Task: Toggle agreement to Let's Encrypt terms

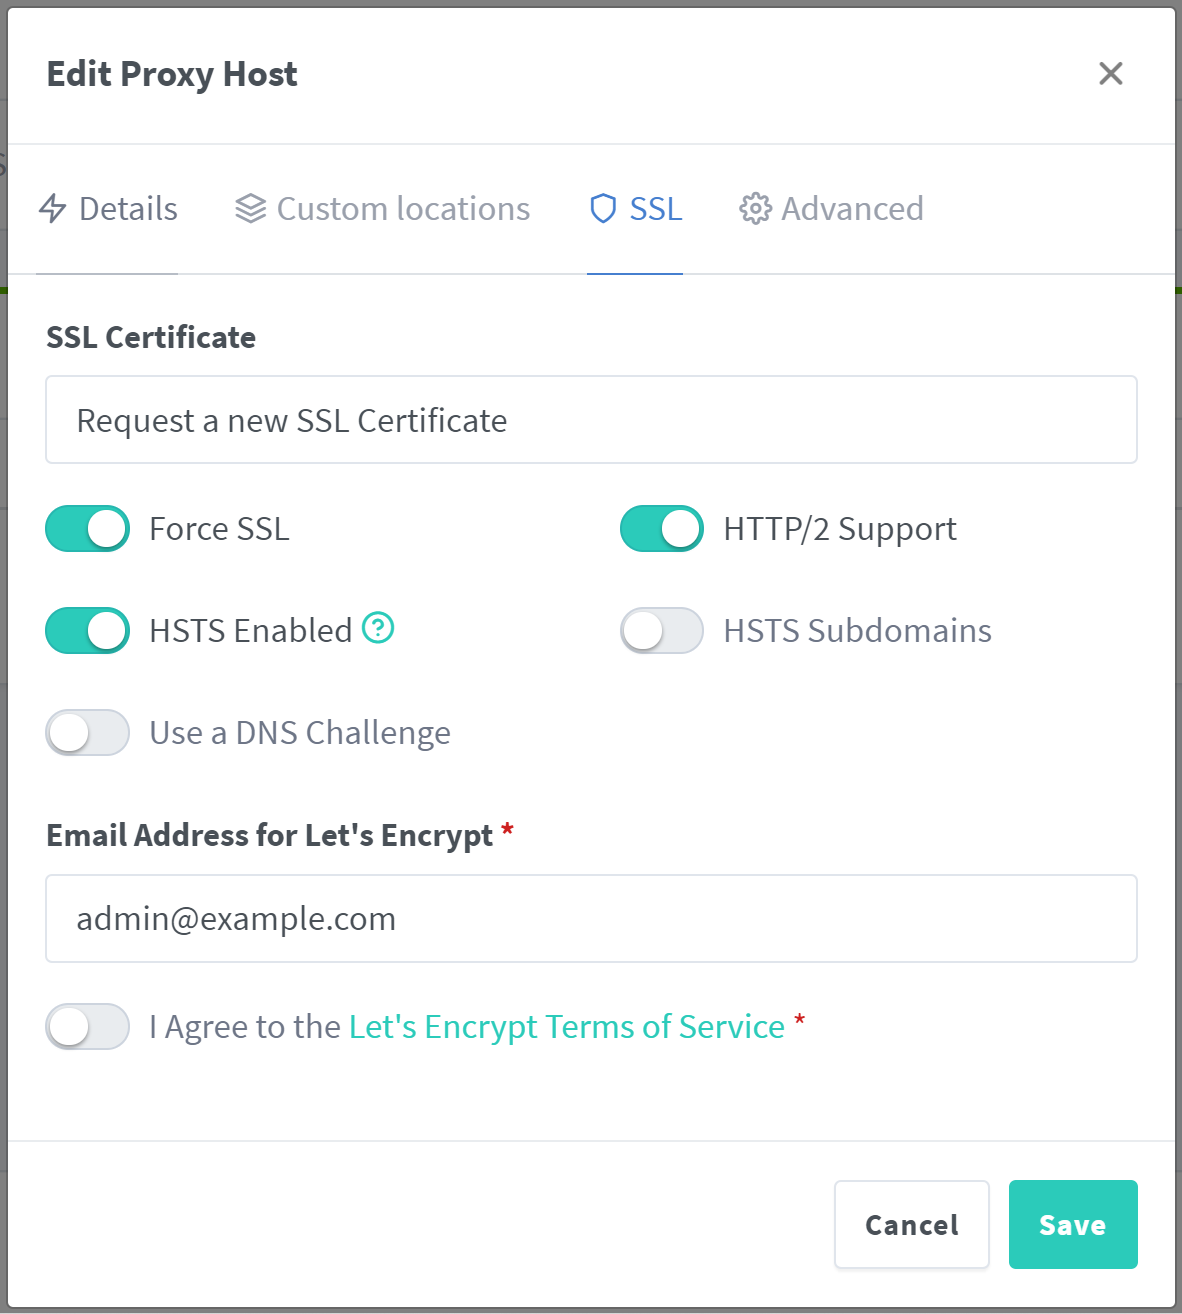Action: (88, 1027)
